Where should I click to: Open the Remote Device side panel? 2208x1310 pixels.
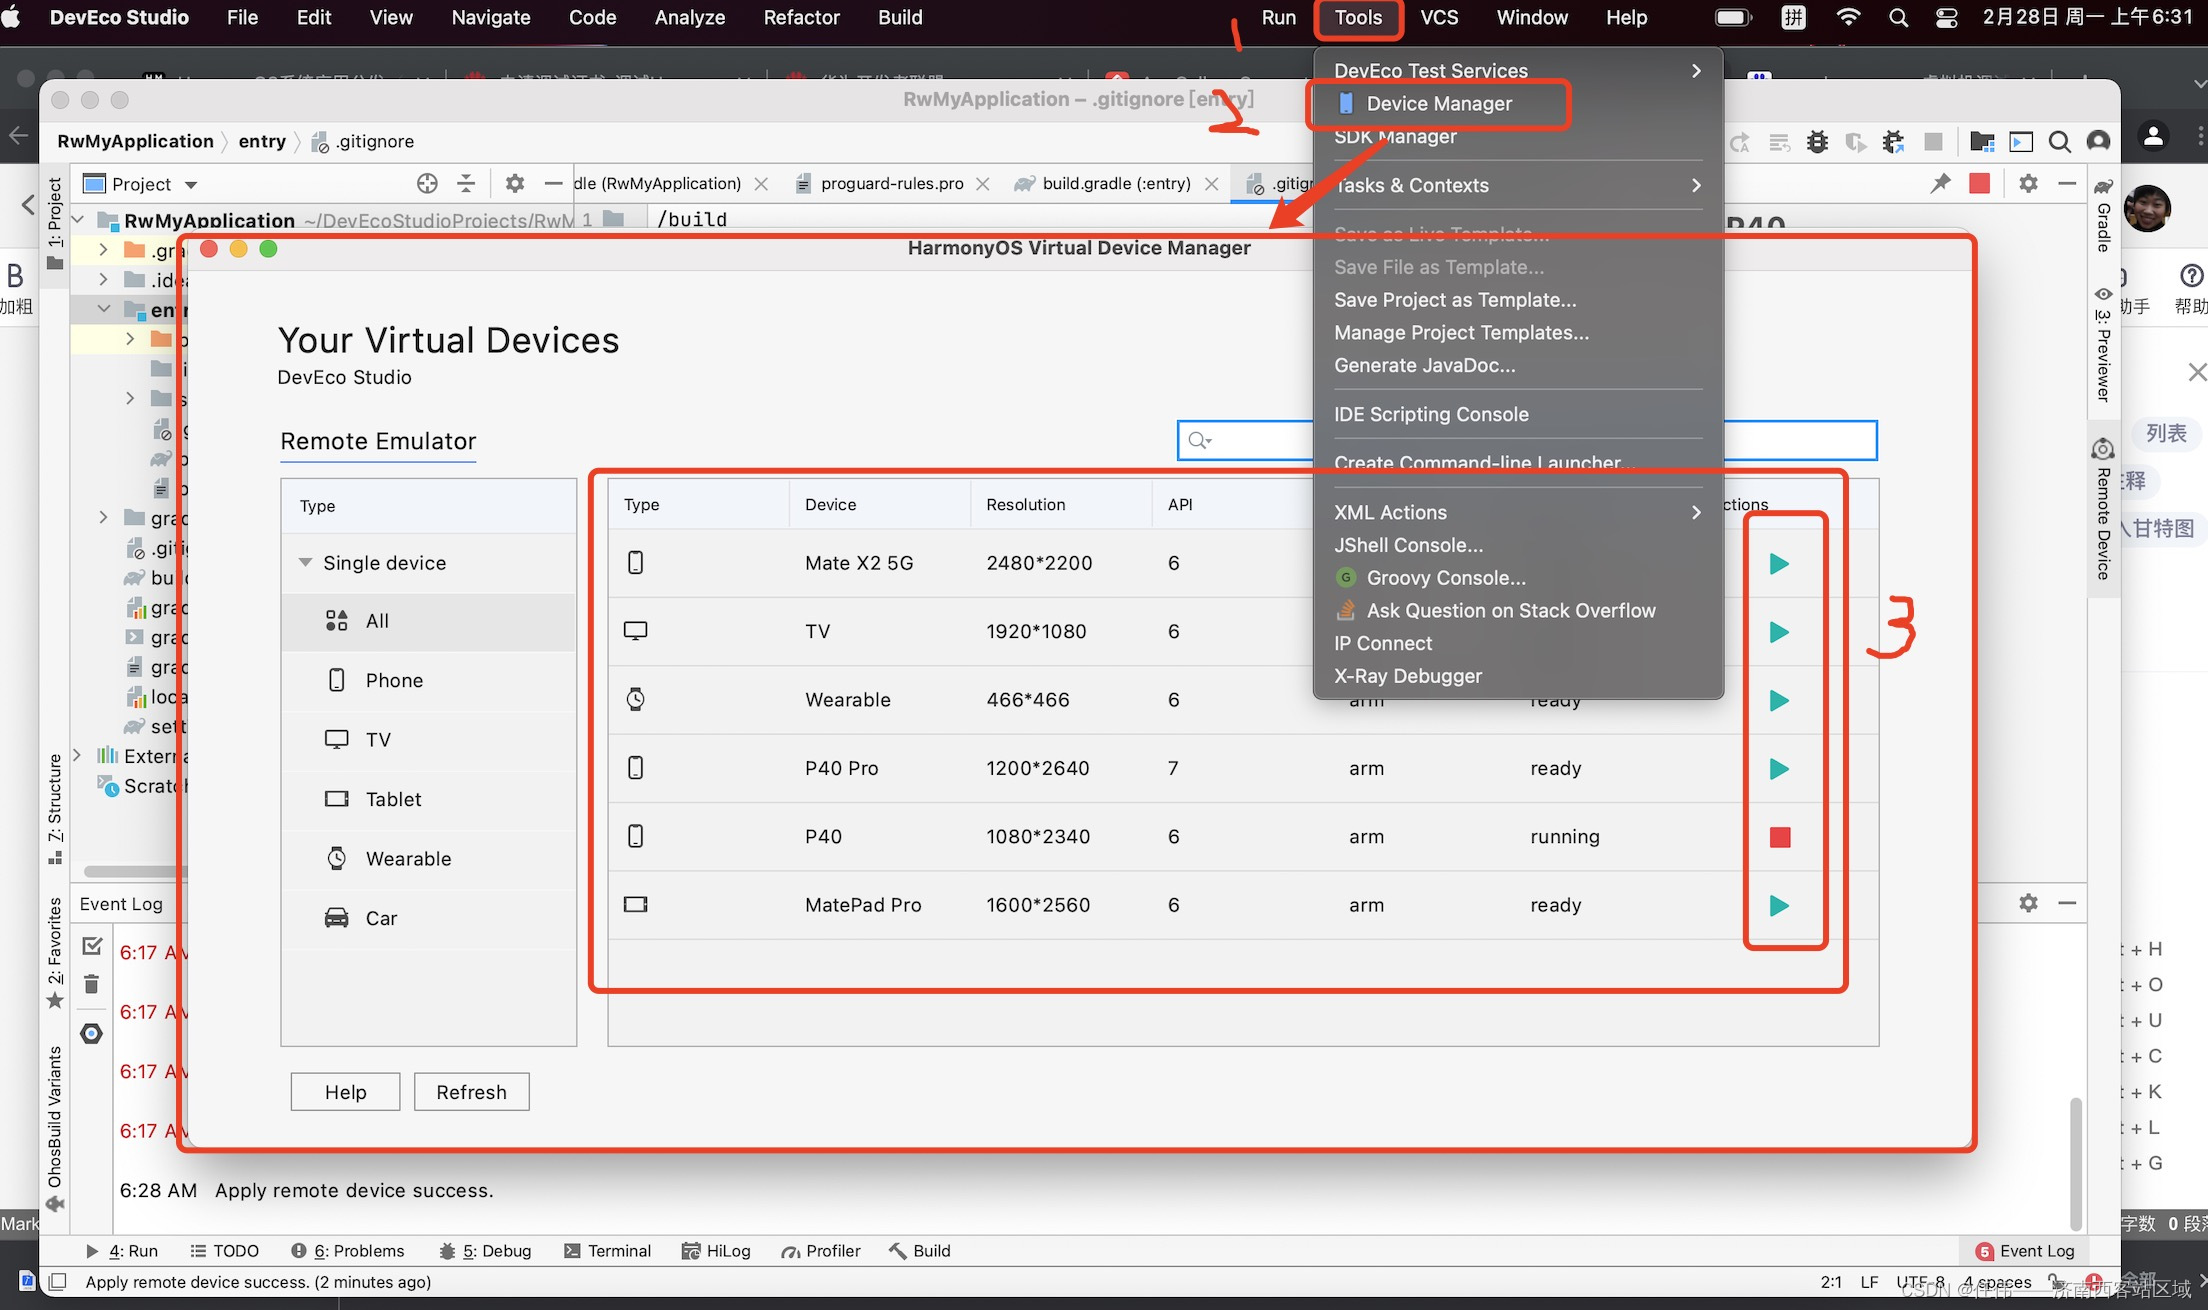tap(2104, 511)
